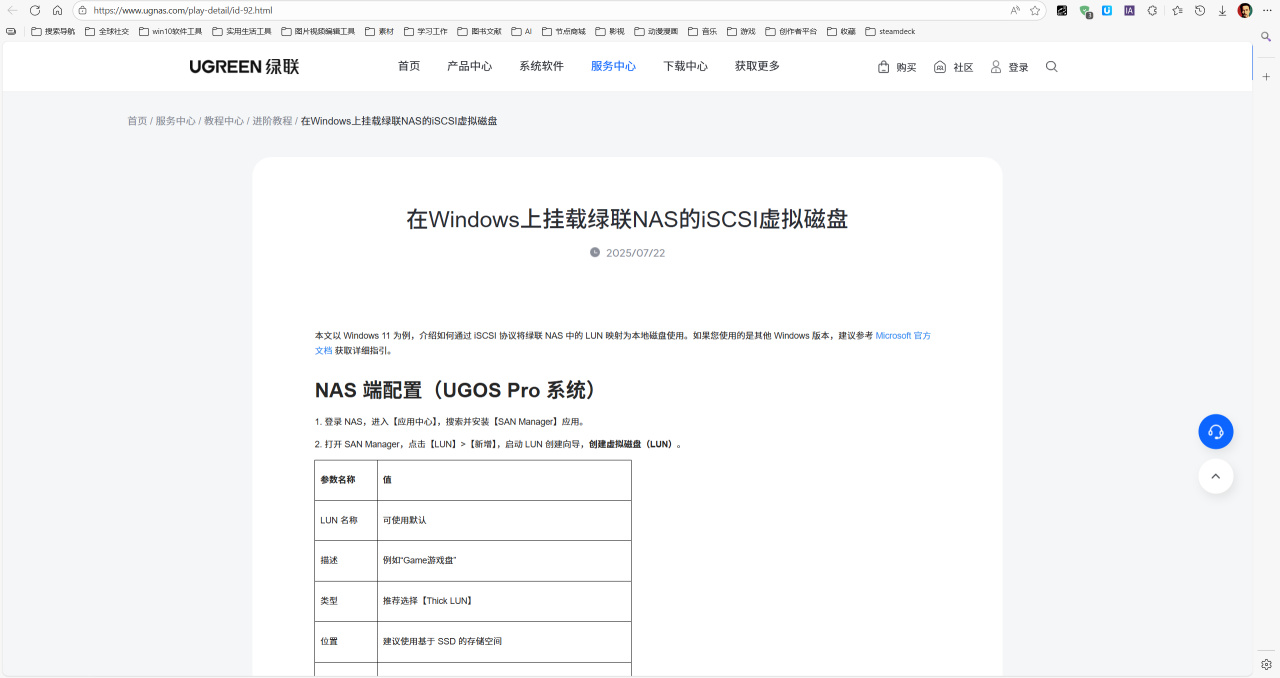Click 首页 in the breadcrumb
1280x678 pixels.
(137, 121)
